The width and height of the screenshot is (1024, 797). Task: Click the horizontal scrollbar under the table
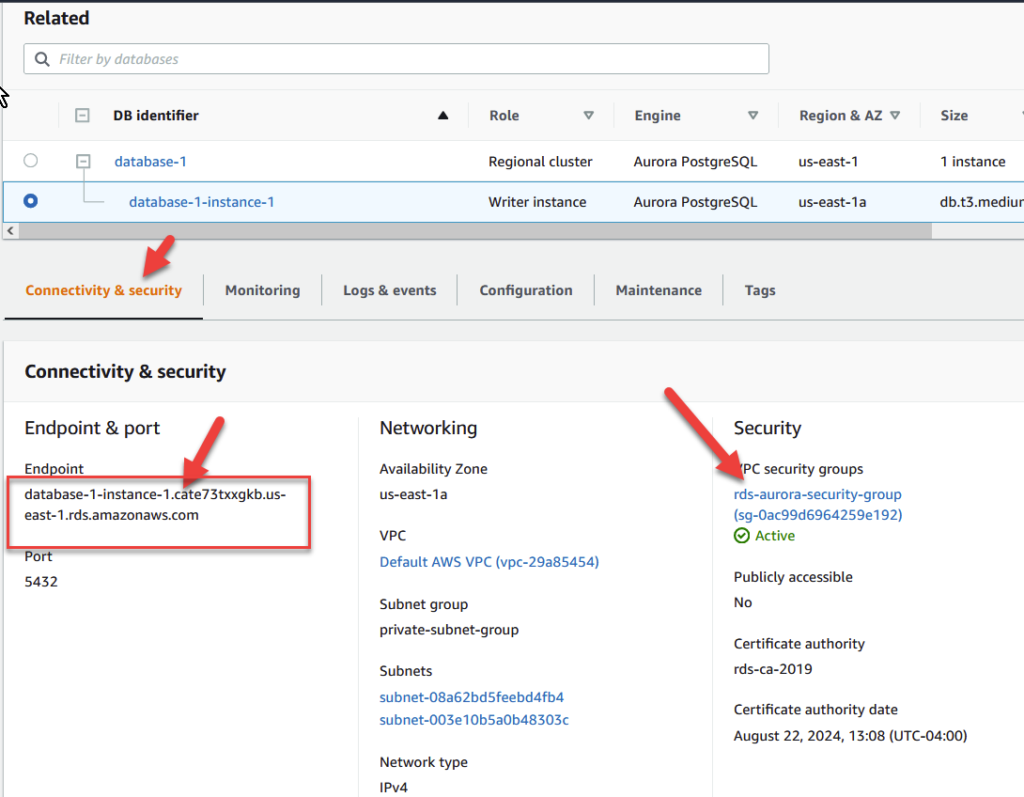coord(470,230)
